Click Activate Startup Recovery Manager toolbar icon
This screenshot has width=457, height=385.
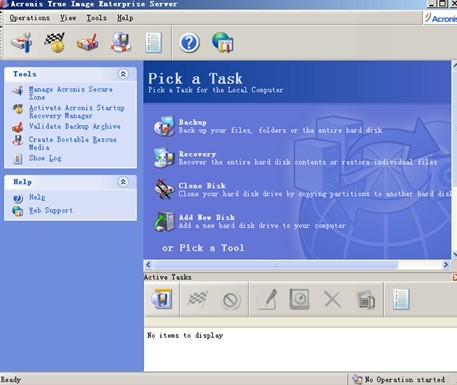click(x=55, y=42)
